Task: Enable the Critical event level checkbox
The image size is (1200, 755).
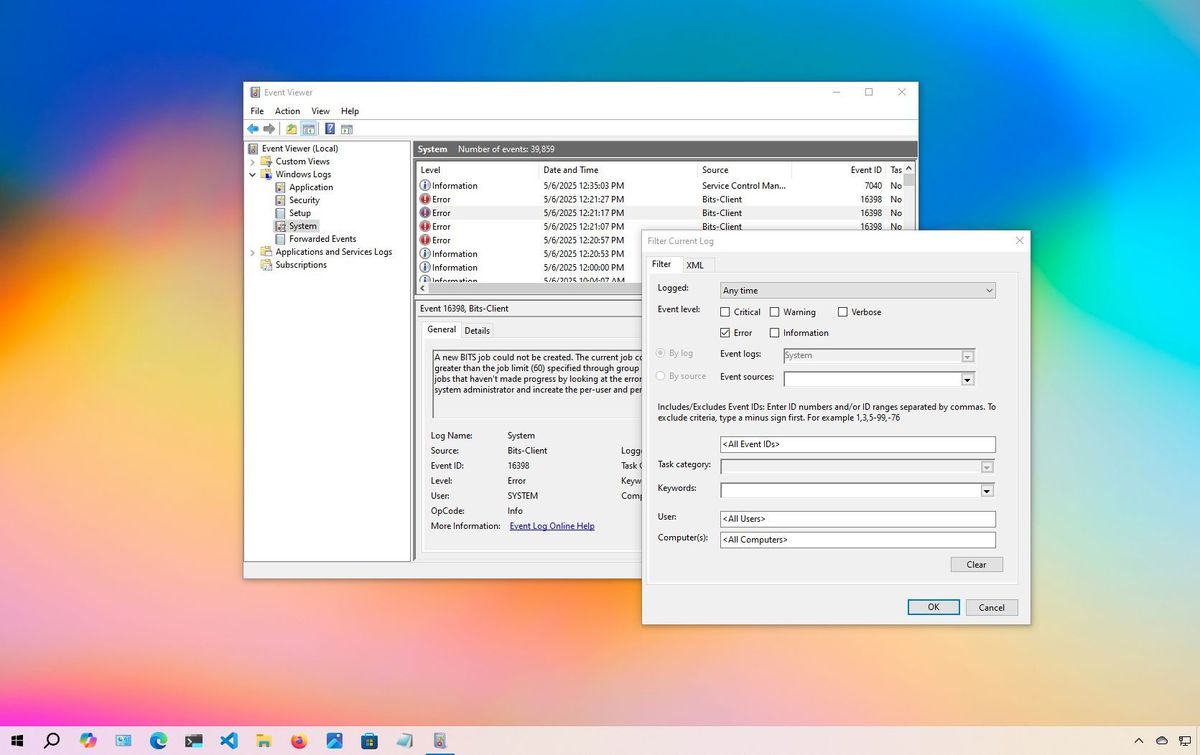Action: [725, 312]
